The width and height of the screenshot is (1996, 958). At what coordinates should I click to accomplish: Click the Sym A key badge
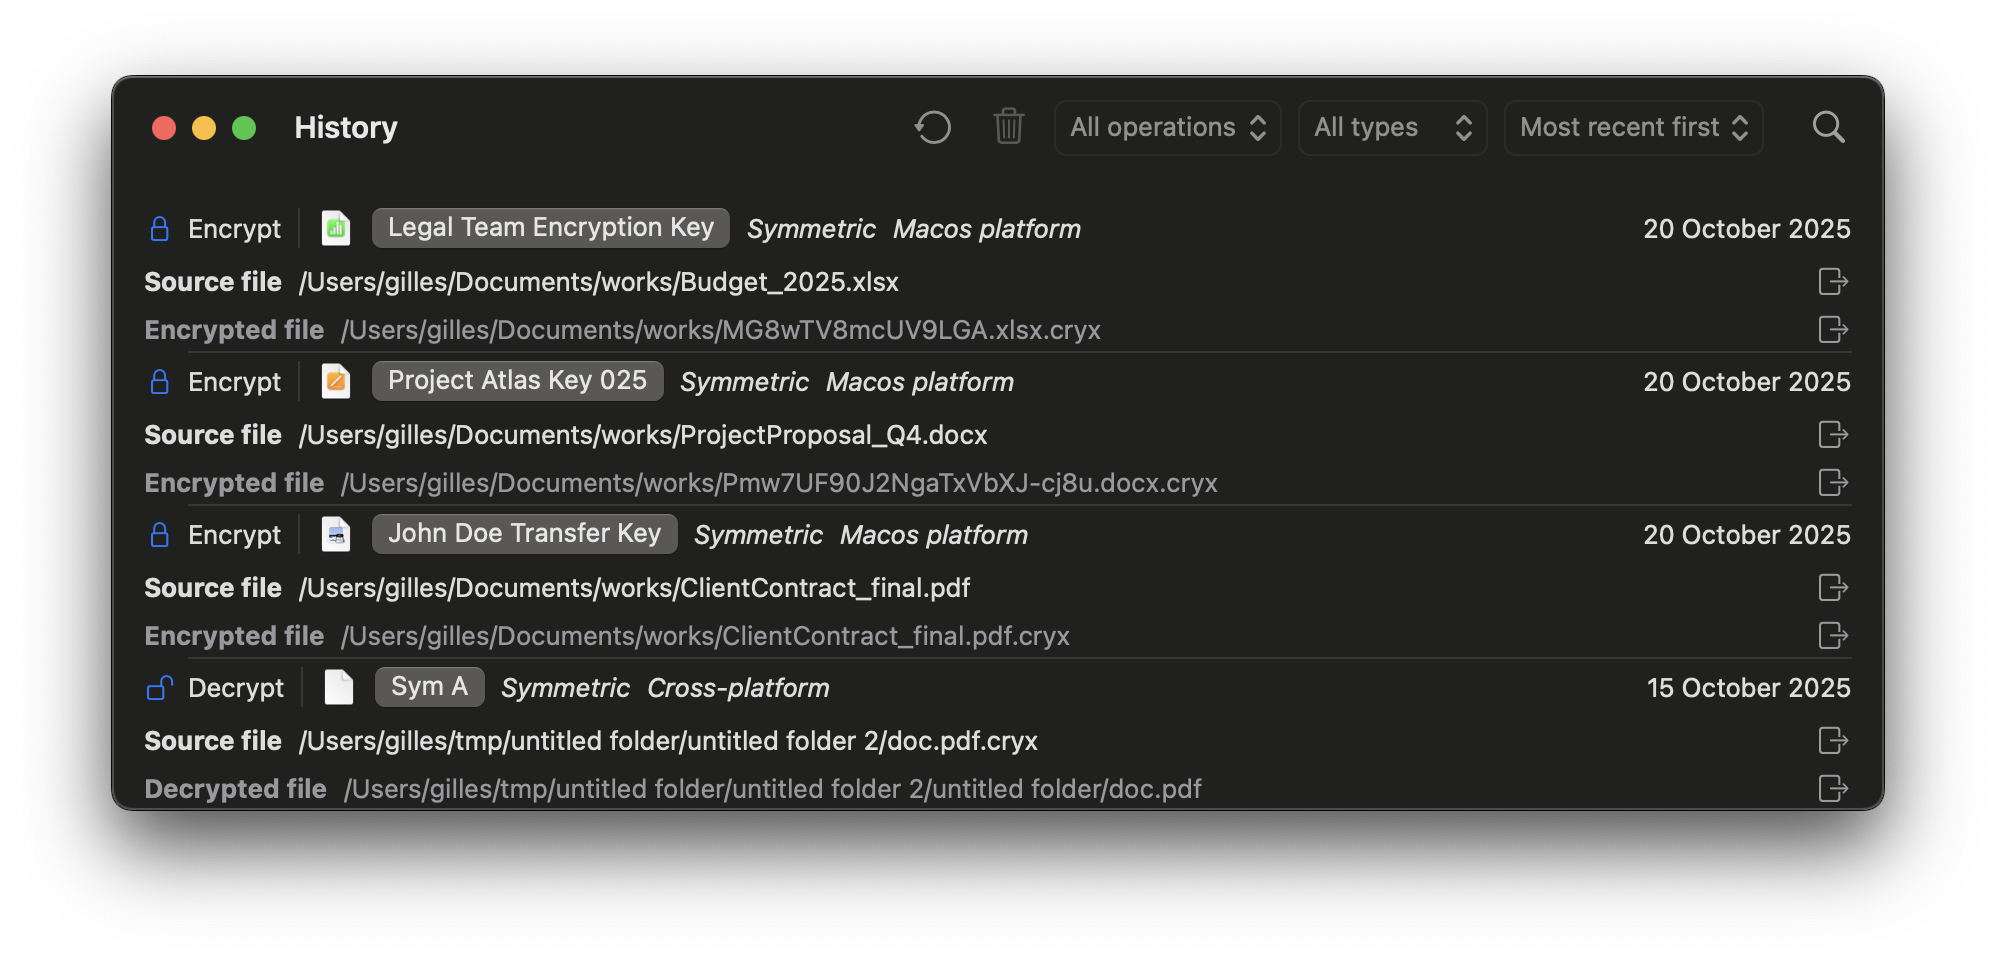429,686
